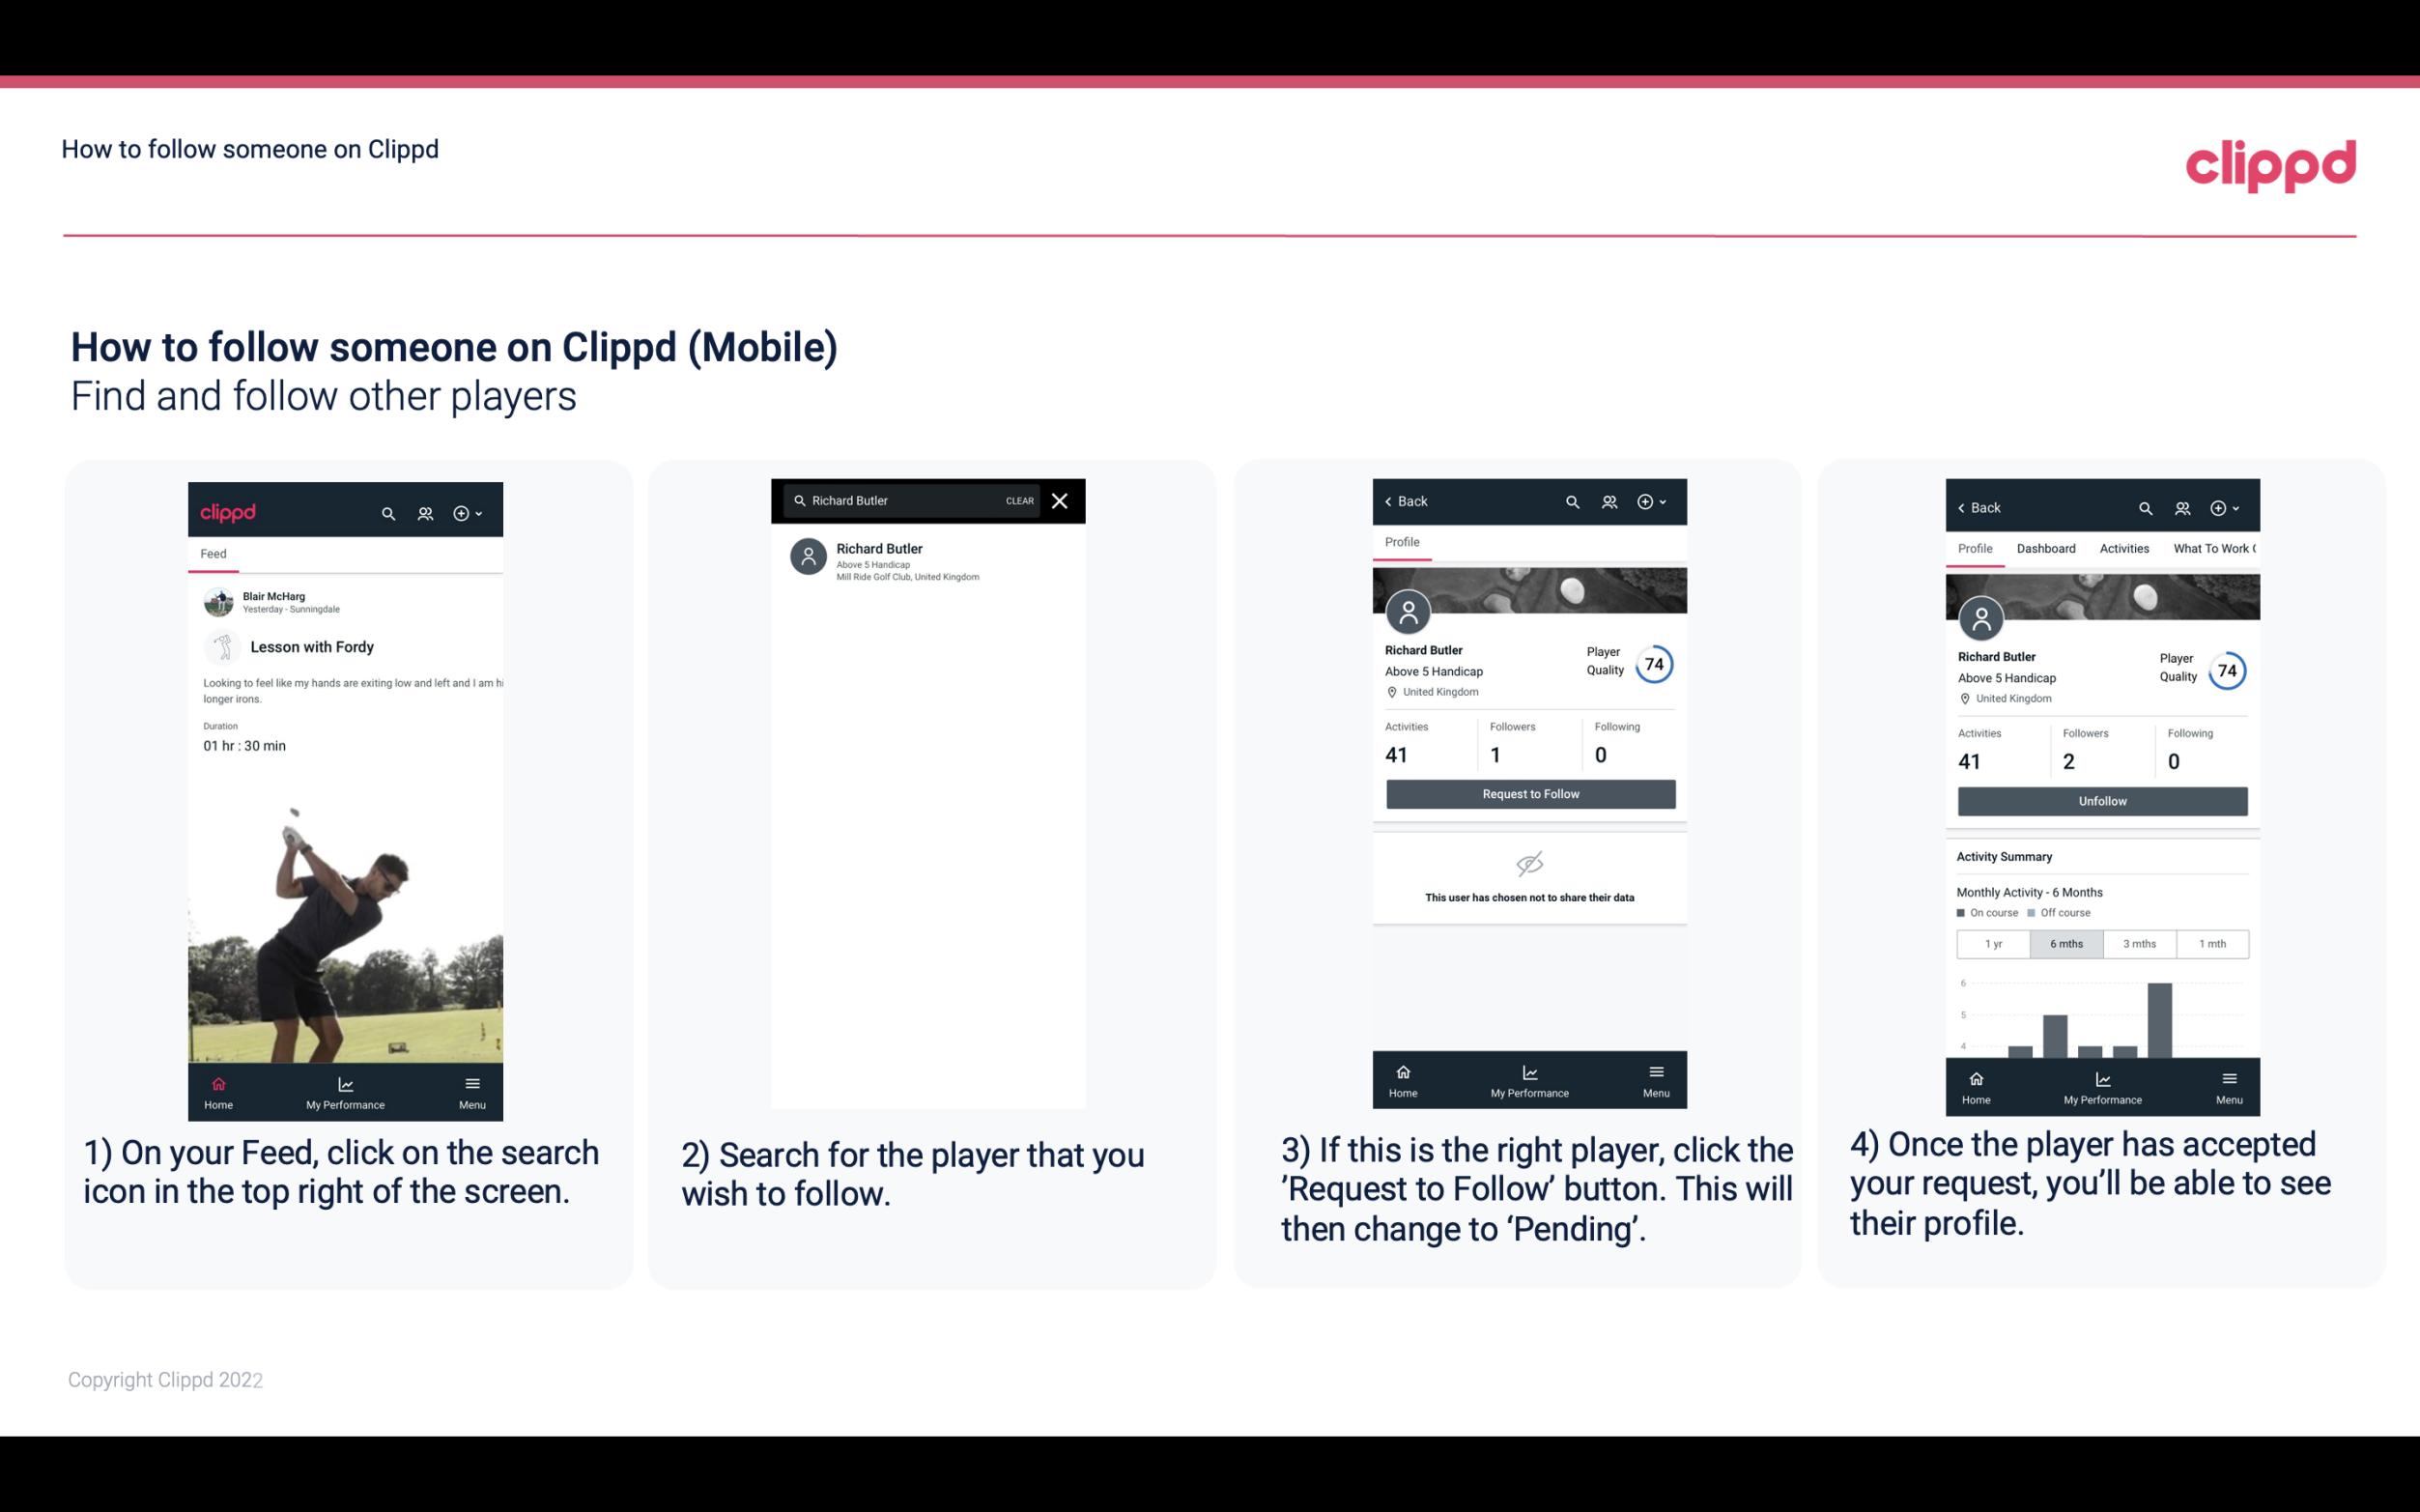Click the Home icon in bottom navigation
This screenshot has width=2420, height=1512.
pyautogui.click(x=217, y=1083)
